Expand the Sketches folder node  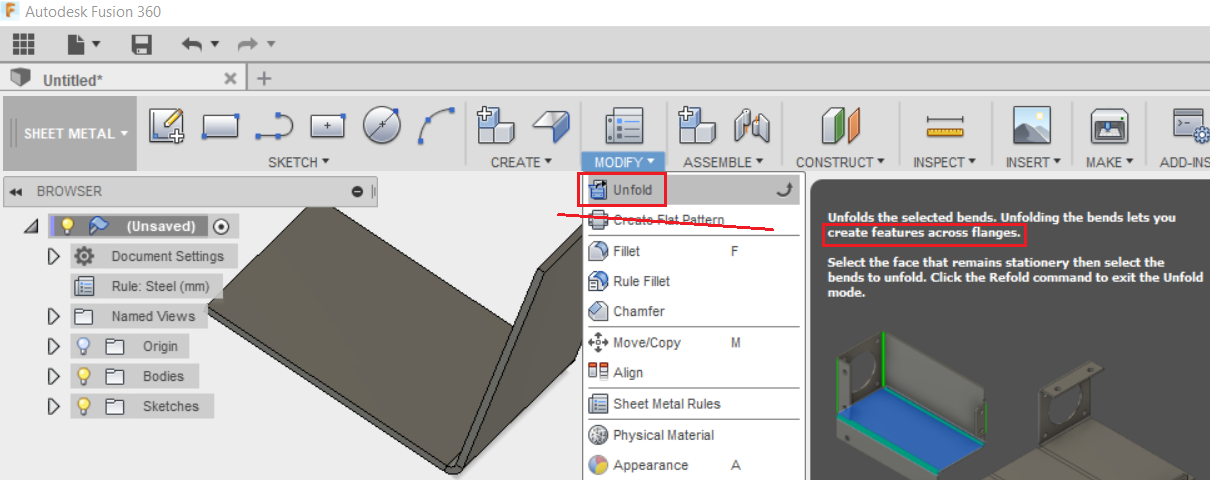click(54, 406)
